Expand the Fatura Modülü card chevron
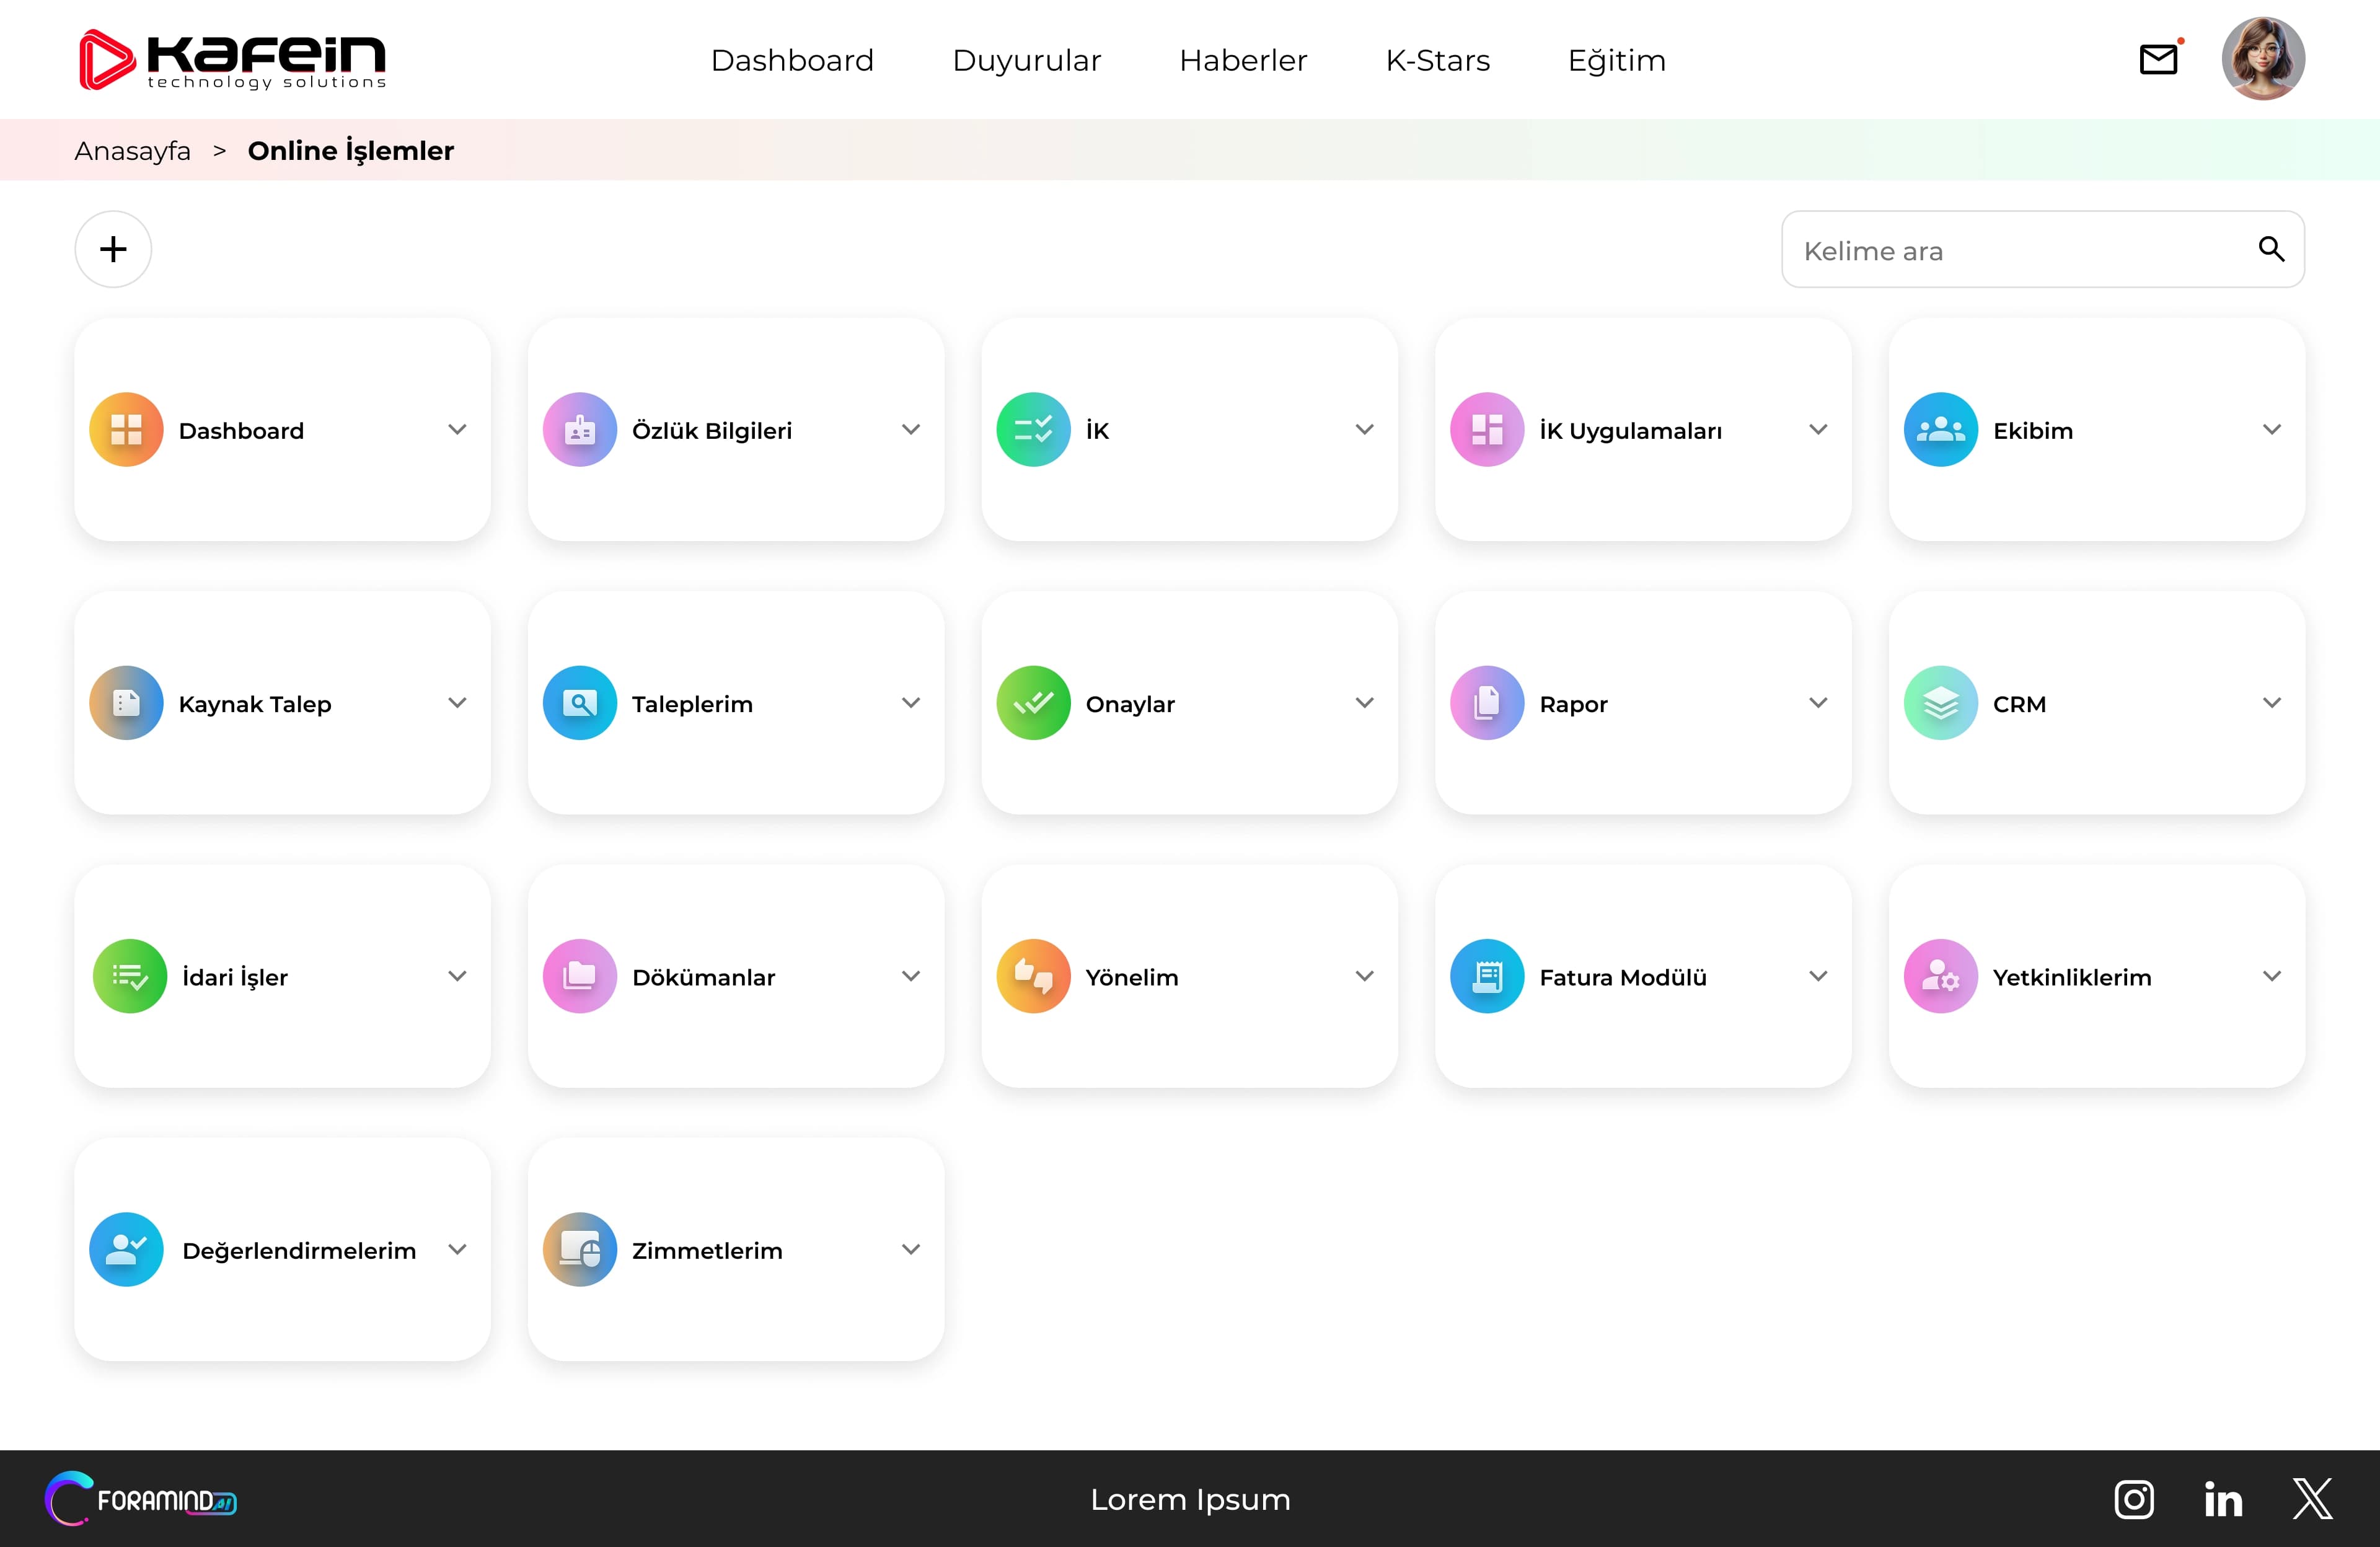The height and width of the screenshot is (1547, 2380). (x=1818, y=976)
